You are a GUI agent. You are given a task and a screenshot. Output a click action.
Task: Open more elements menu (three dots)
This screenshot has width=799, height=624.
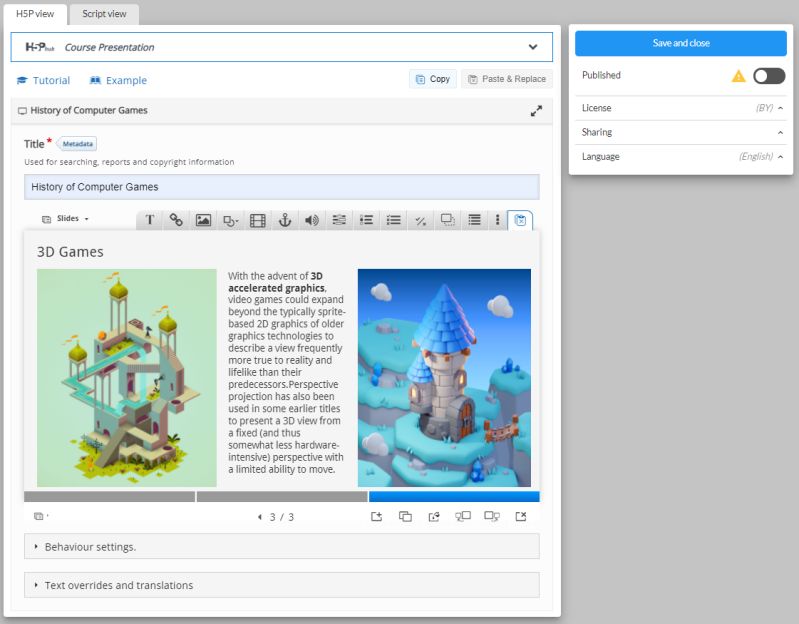(497, 220)
